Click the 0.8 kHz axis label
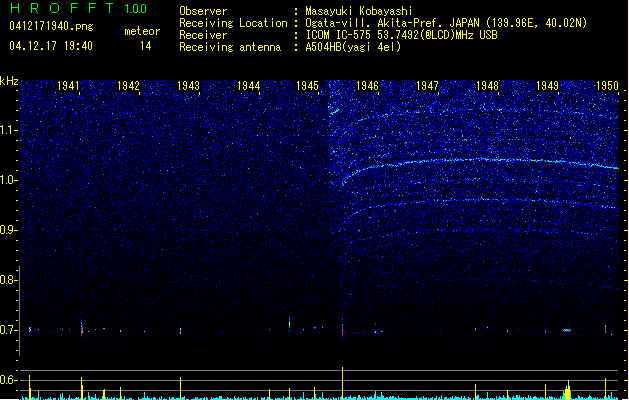Viewport: 629px width, 400px height. tap(8, 280)
